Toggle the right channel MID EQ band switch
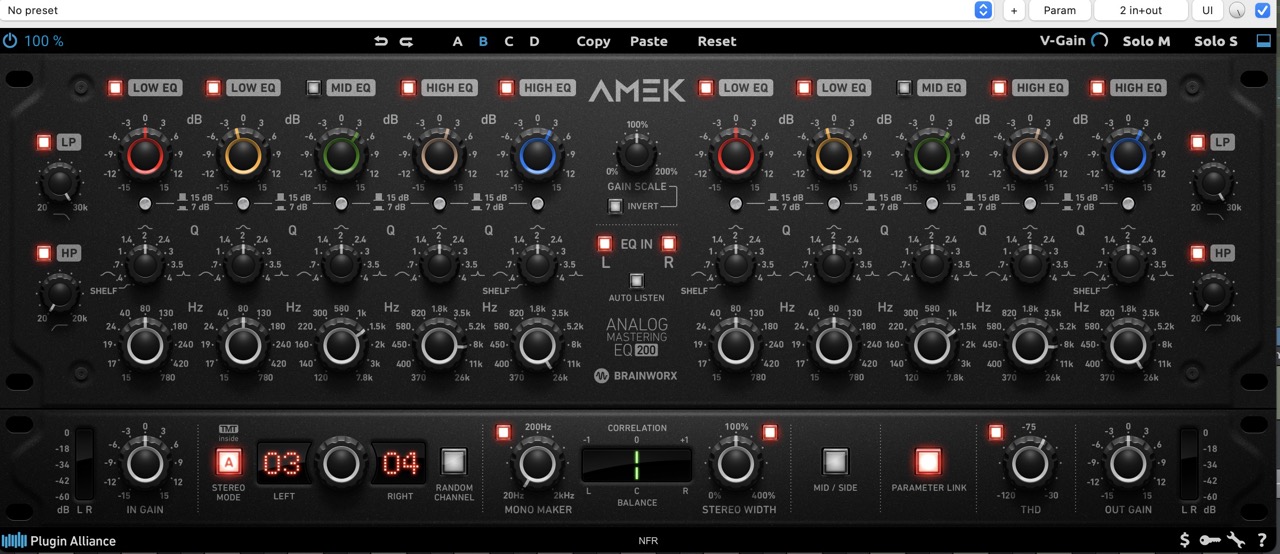Screen dimensions: 1280x554 coord(904,87)
